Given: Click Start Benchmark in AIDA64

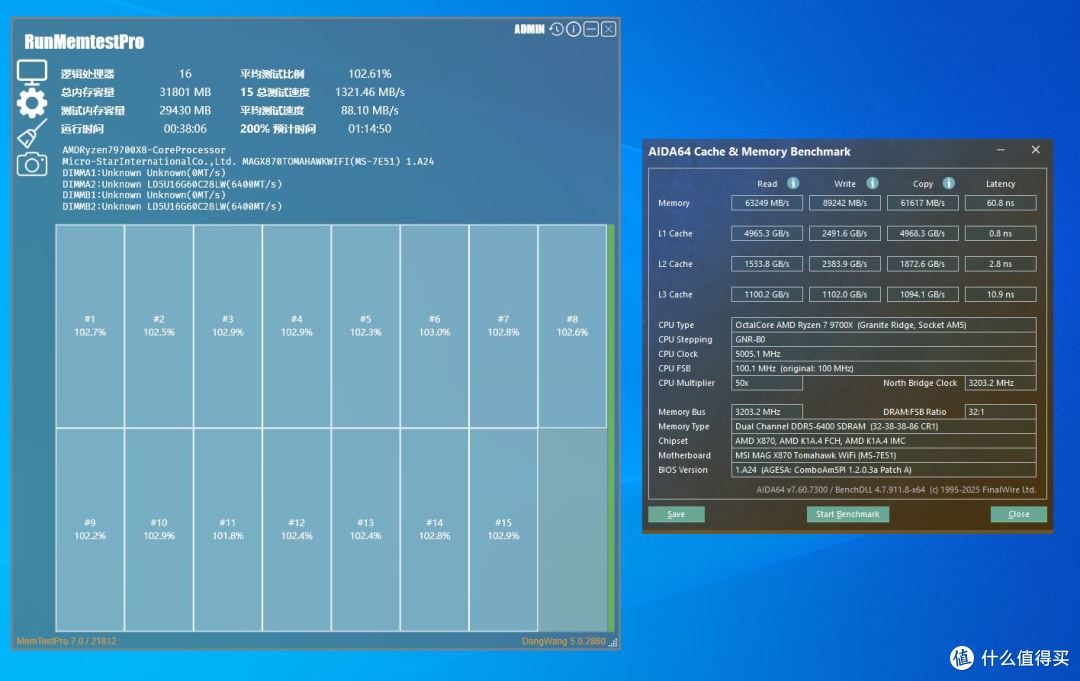Looking at the screenshot, I should pos(847,514).
